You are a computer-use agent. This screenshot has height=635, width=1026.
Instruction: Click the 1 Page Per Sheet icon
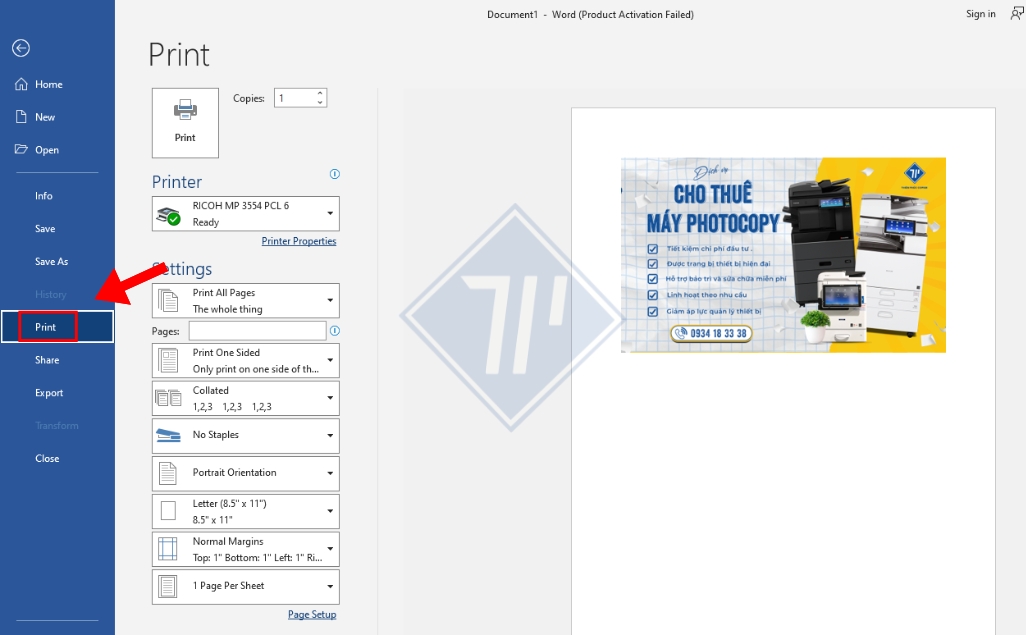coord(168,587)
